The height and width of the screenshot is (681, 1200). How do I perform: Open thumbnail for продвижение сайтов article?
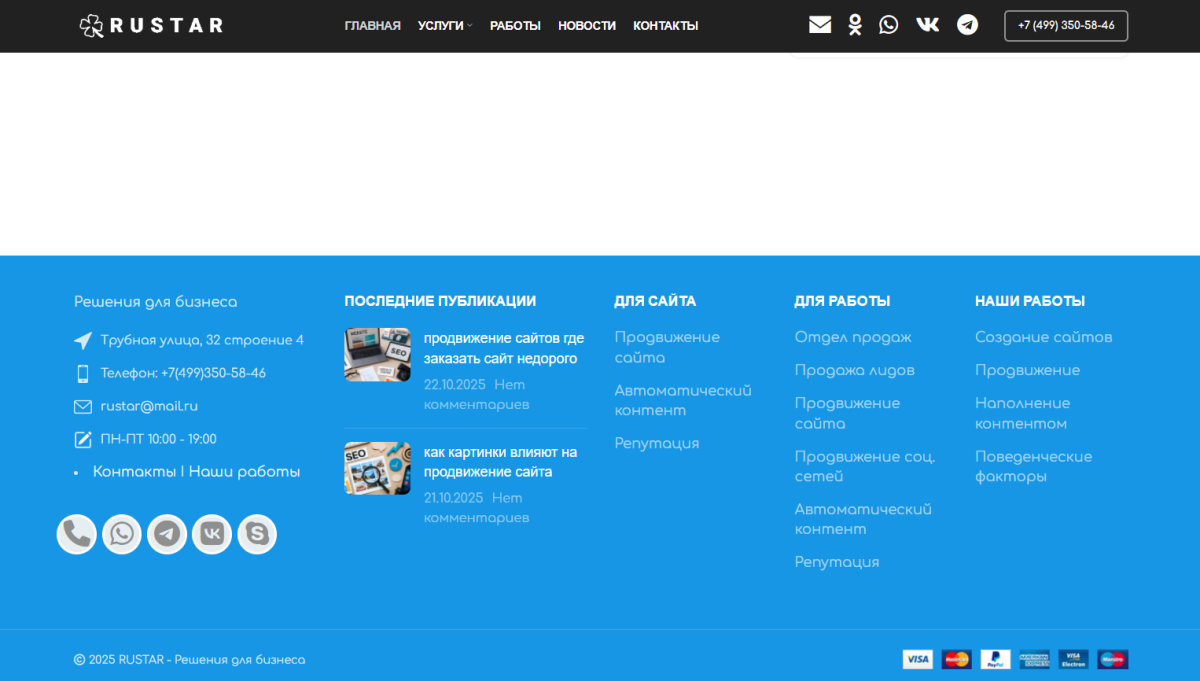[x=377, y=355]
